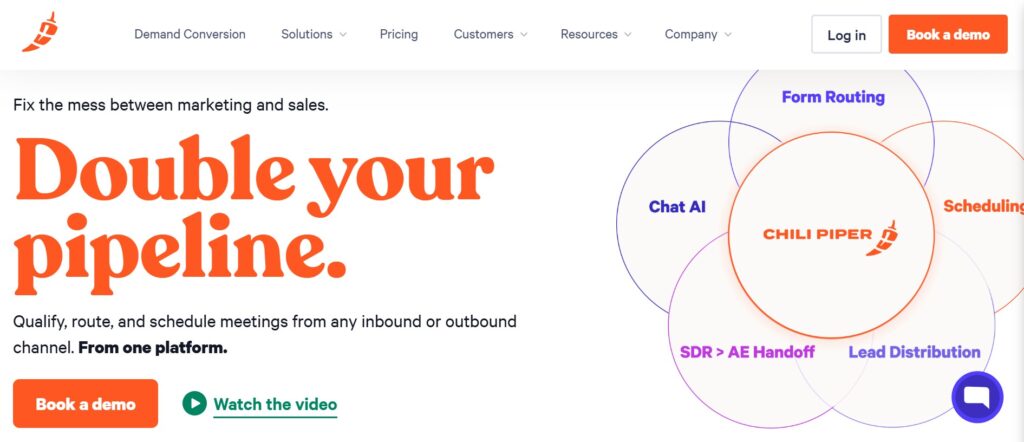Select the SDR > AE Handoff circle

click(x=747, y=352)
